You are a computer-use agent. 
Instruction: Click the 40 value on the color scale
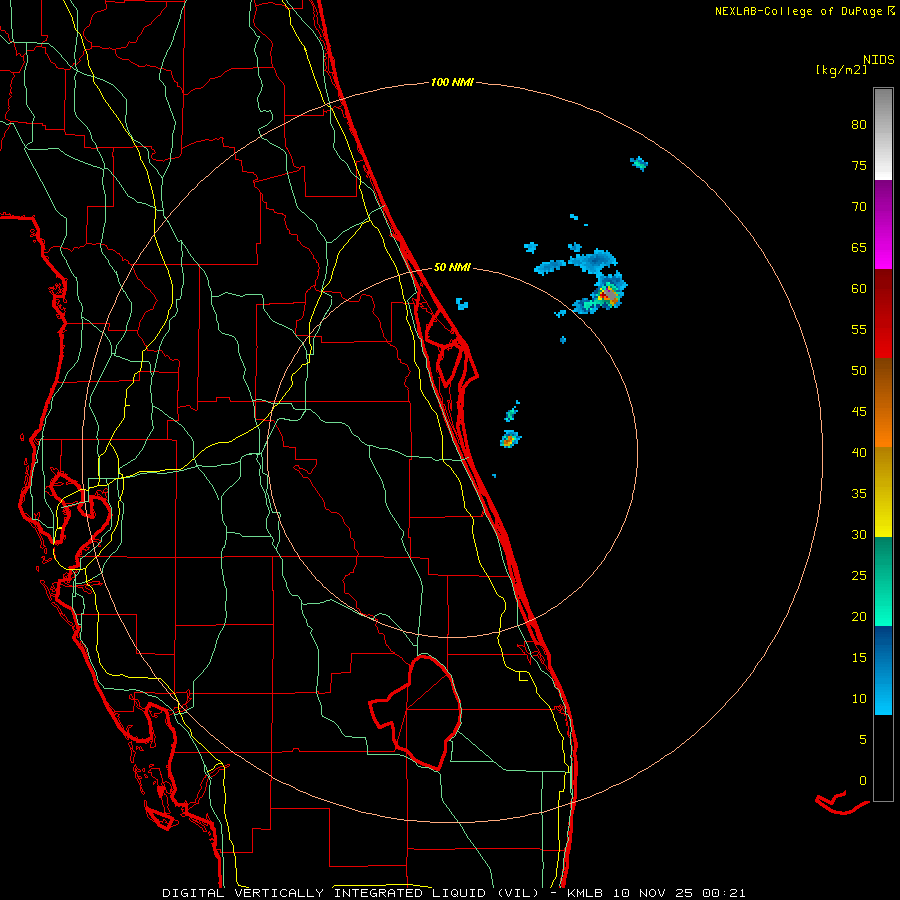coord(859,452)
